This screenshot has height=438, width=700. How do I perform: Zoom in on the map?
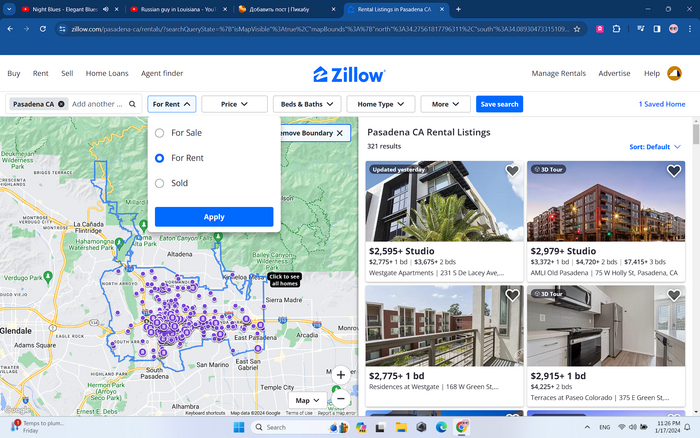click(x=341, y=375)
